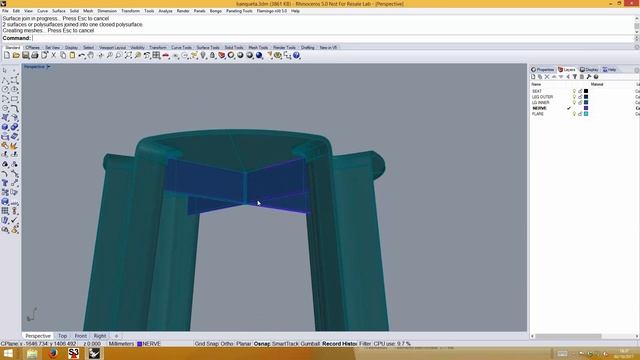The width and height of the screenshot is (640, 360).
Task: Open the File menu
Action: coord(5,11)
